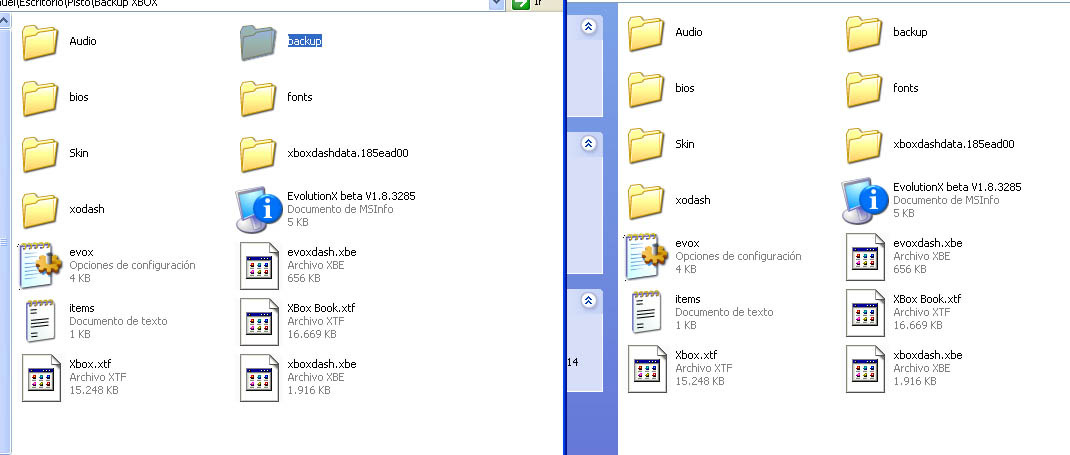Select the Audio folder icon in left window

point(40,41)
